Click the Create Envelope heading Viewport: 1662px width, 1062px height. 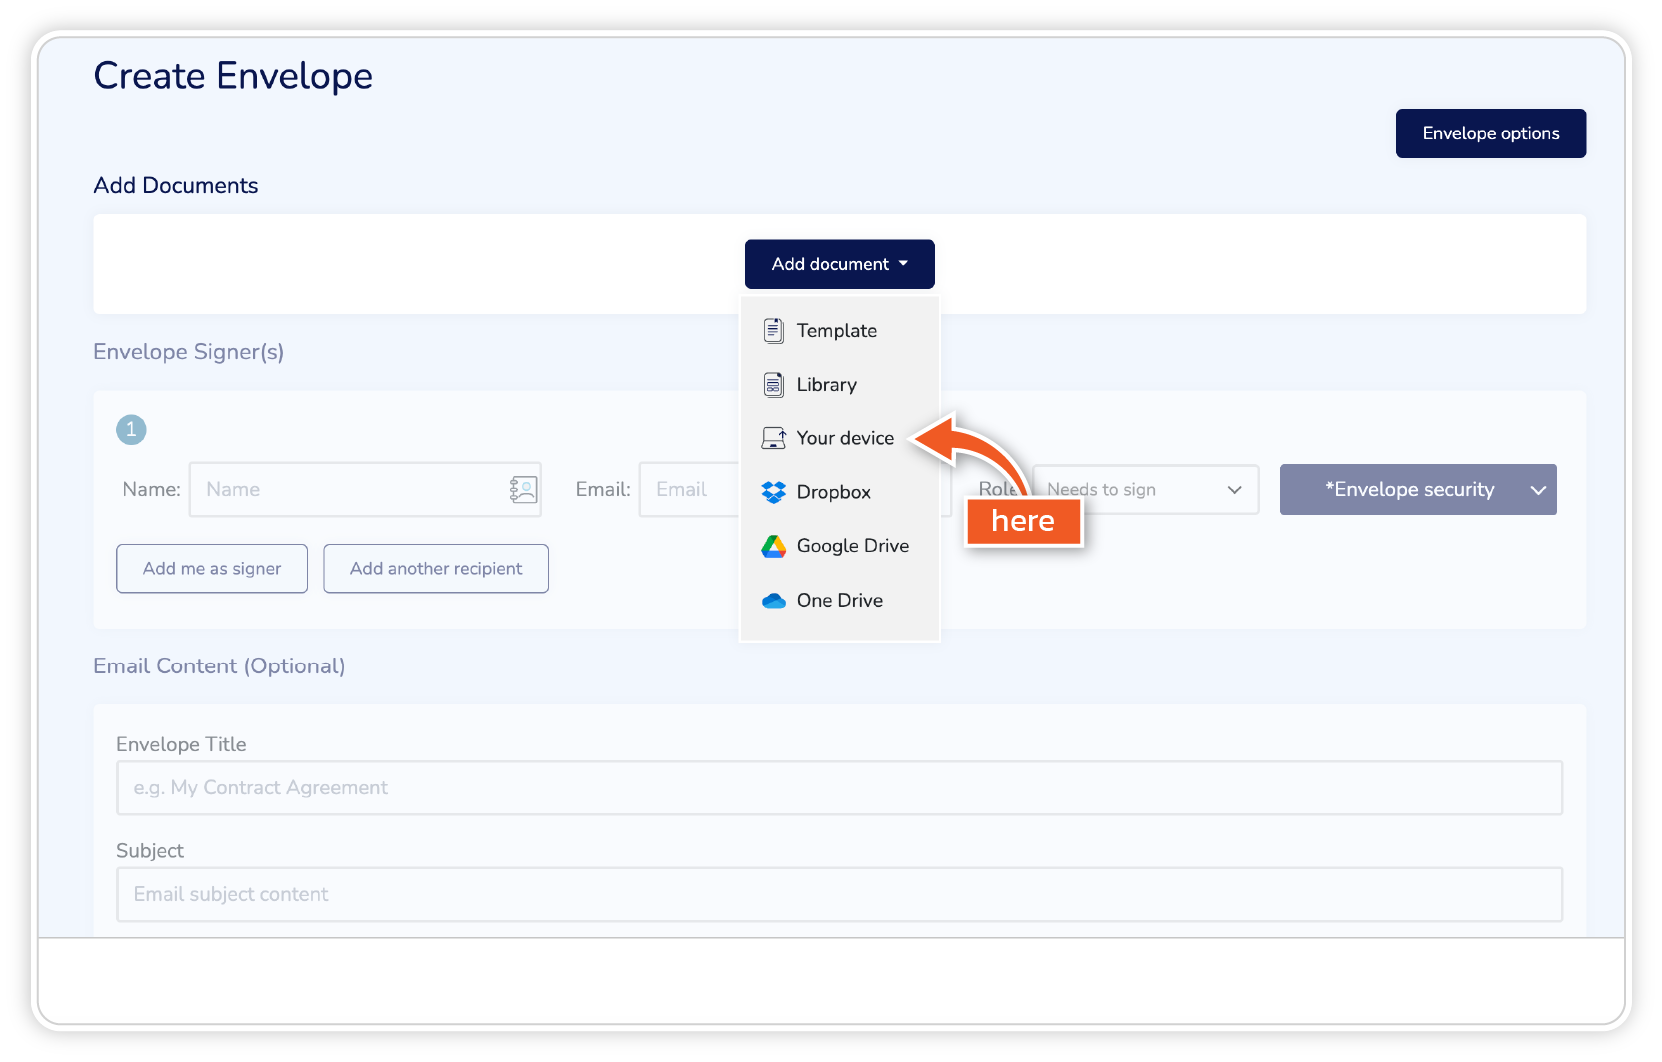click(233, 76)
